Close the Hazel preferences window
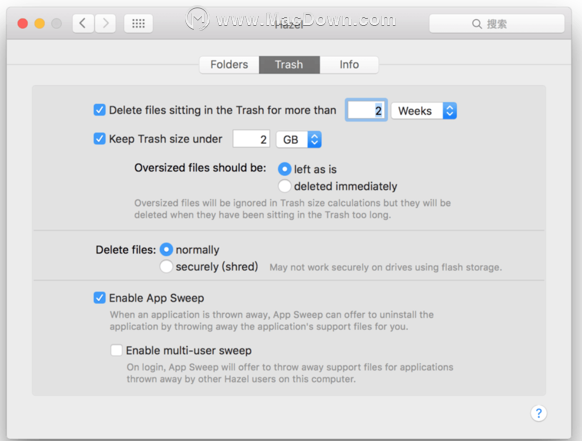Image resolution: width=582 pixels, height=441 pixels. point(23,24)
